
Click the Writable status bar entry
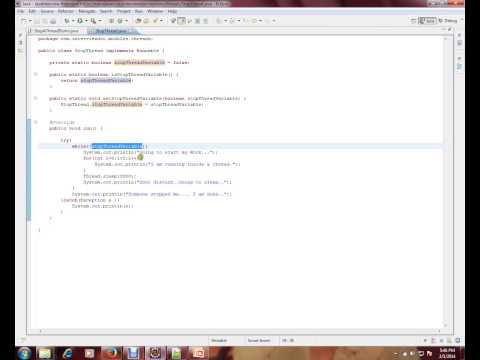tap(219, 340)
